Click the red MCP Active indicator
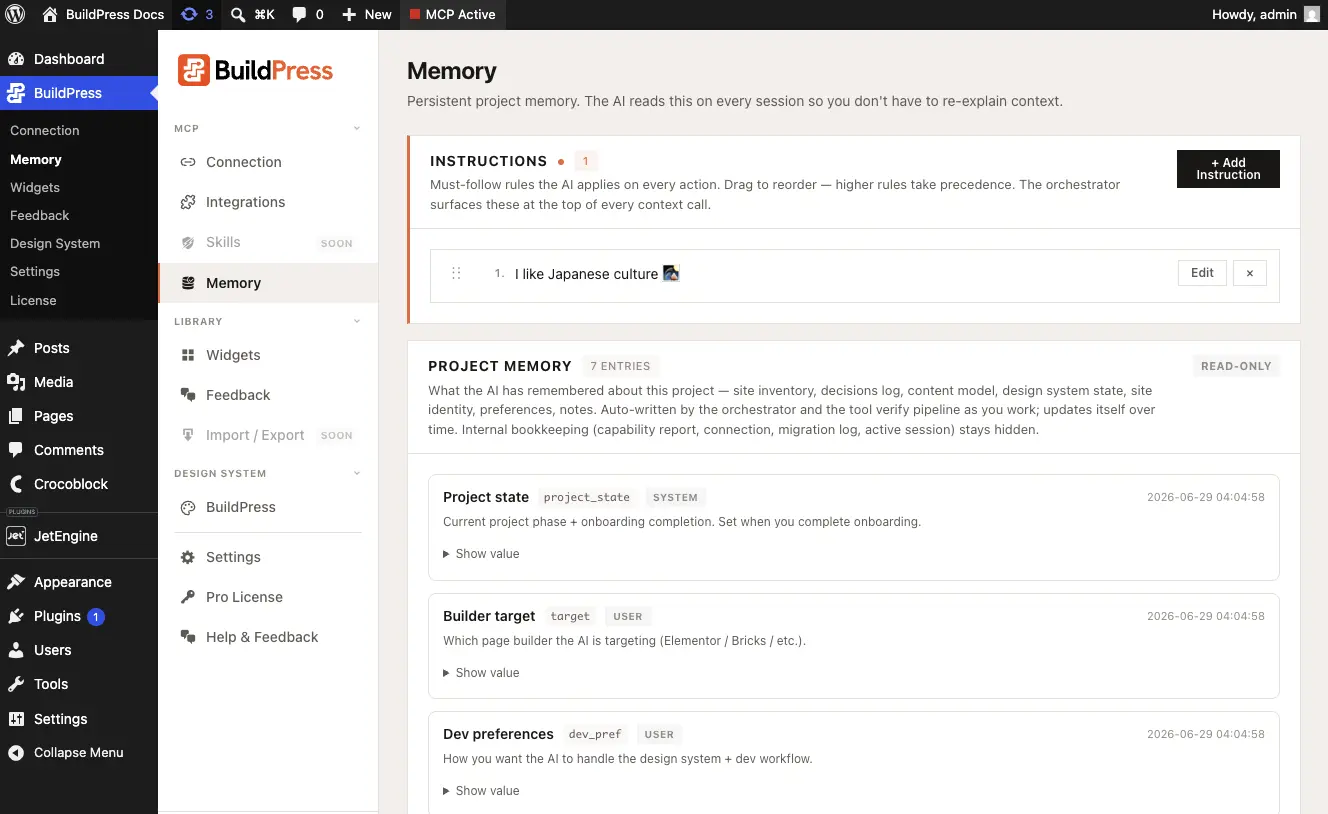1328x814 pixels. tap(415, 14)
